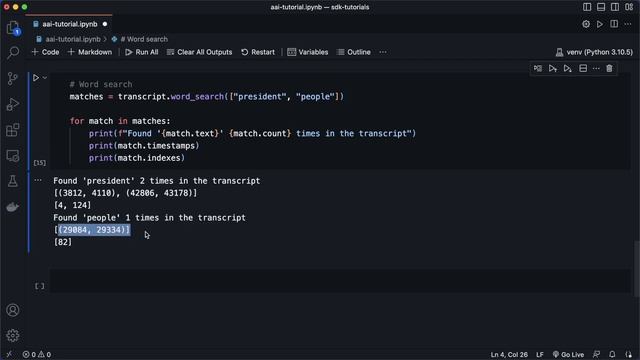Open errors and warnings in status bar

click(x=37, y=354)
